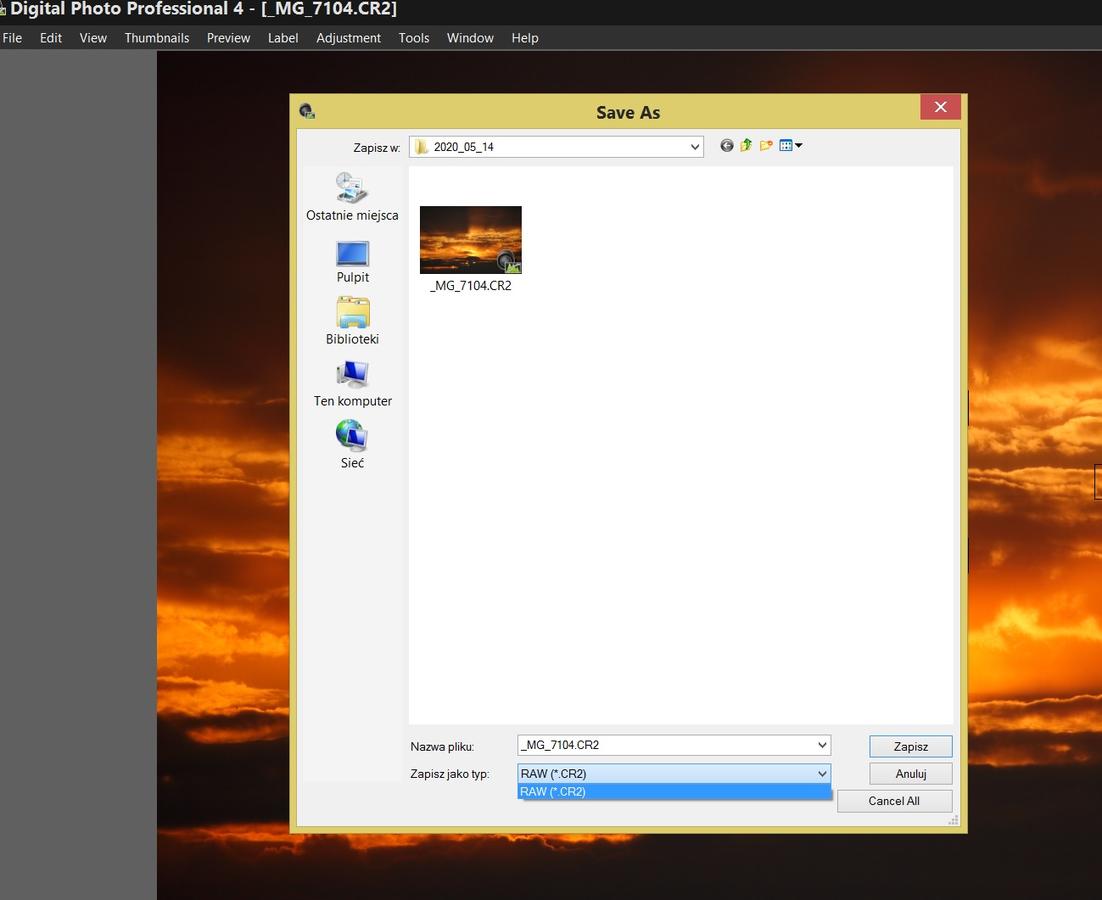Open the Edit menu
Viewport: 1102px width, 900px height.
pos(51,38)
